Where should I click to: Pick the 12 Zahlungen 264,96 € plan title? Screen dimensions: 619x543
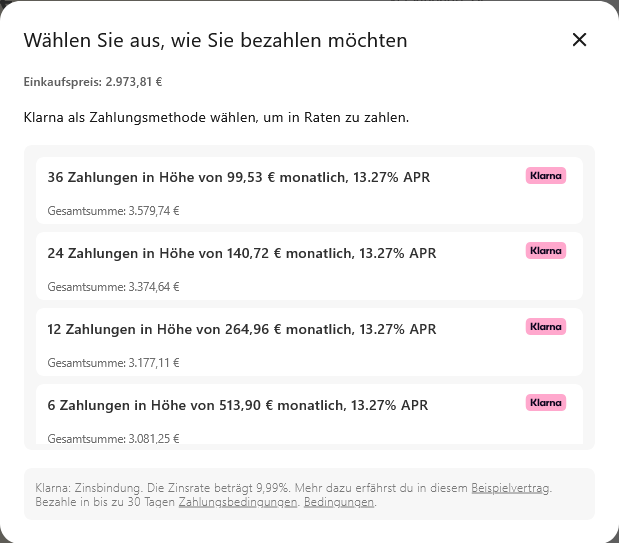tap(242, 330)
